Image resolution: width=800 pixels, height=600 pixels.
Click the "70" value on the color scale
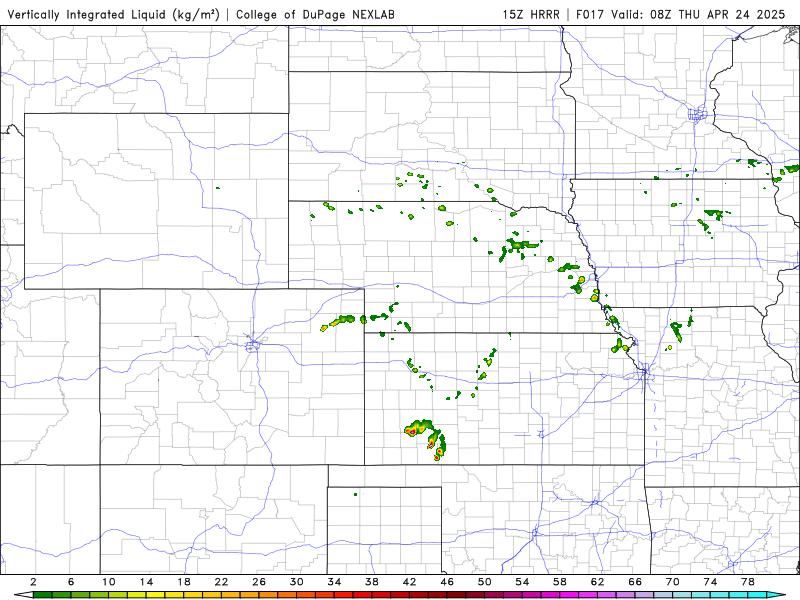pos(672,582)
